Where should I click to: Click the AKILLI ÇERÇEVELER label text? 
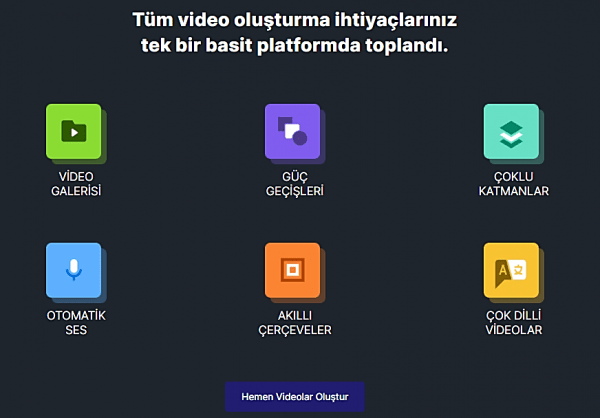point(295,323)
